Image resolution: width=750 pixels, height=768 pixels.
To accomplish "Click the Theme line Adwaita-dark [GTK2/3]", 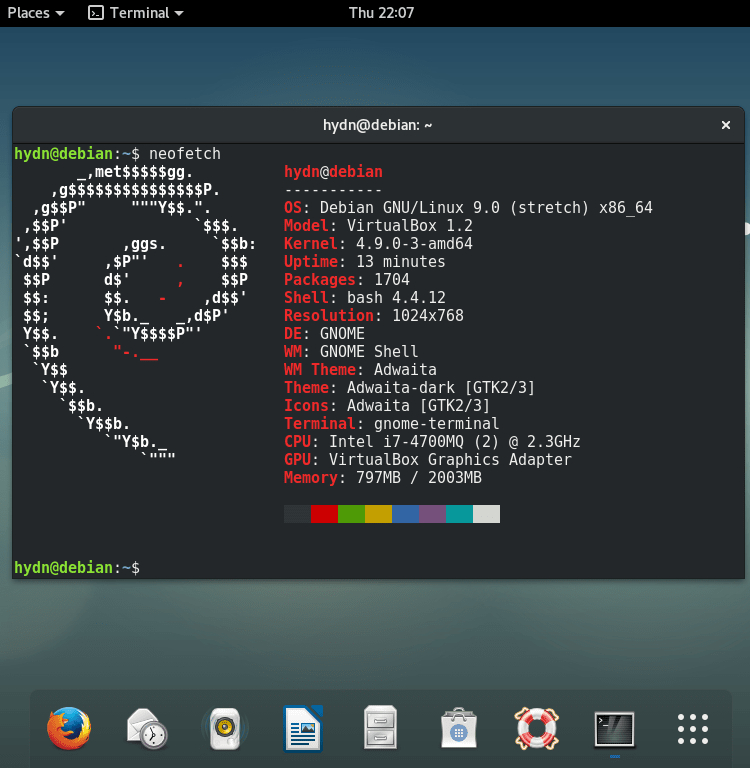I will click(410, 388).
